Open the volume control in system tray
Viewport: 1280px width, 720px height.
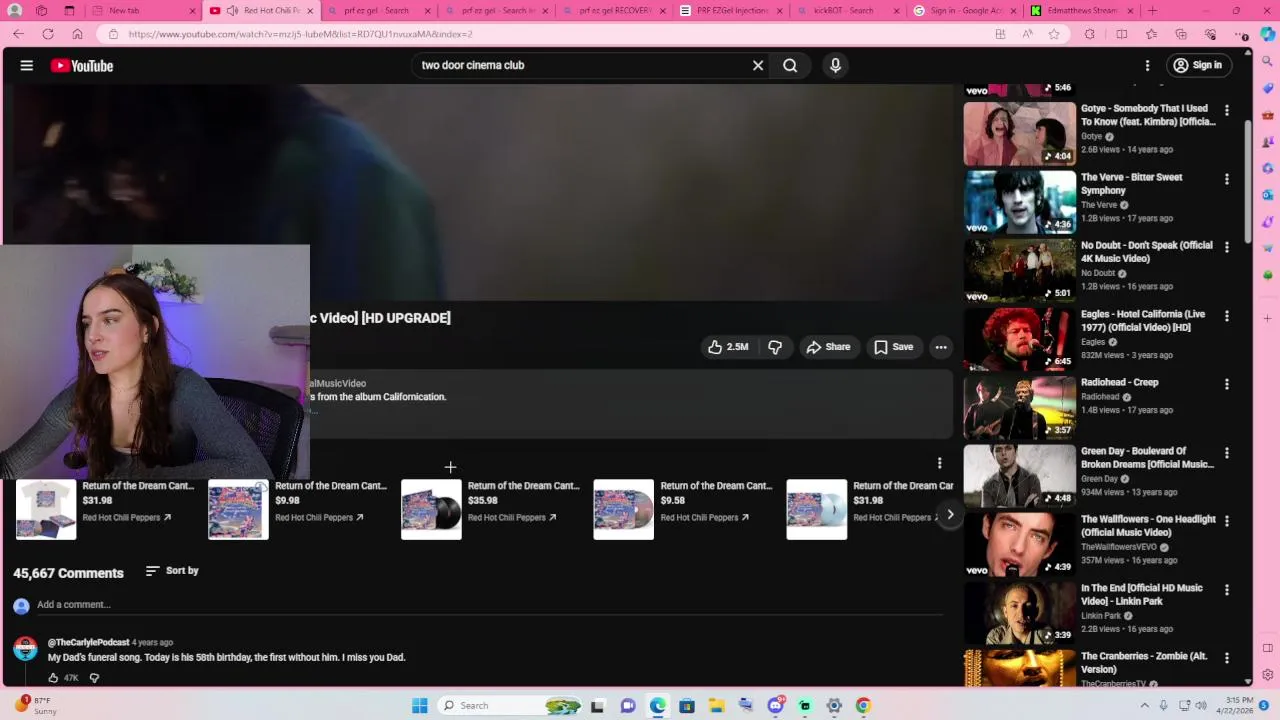pyautogui.click(x=1201, y=706)
